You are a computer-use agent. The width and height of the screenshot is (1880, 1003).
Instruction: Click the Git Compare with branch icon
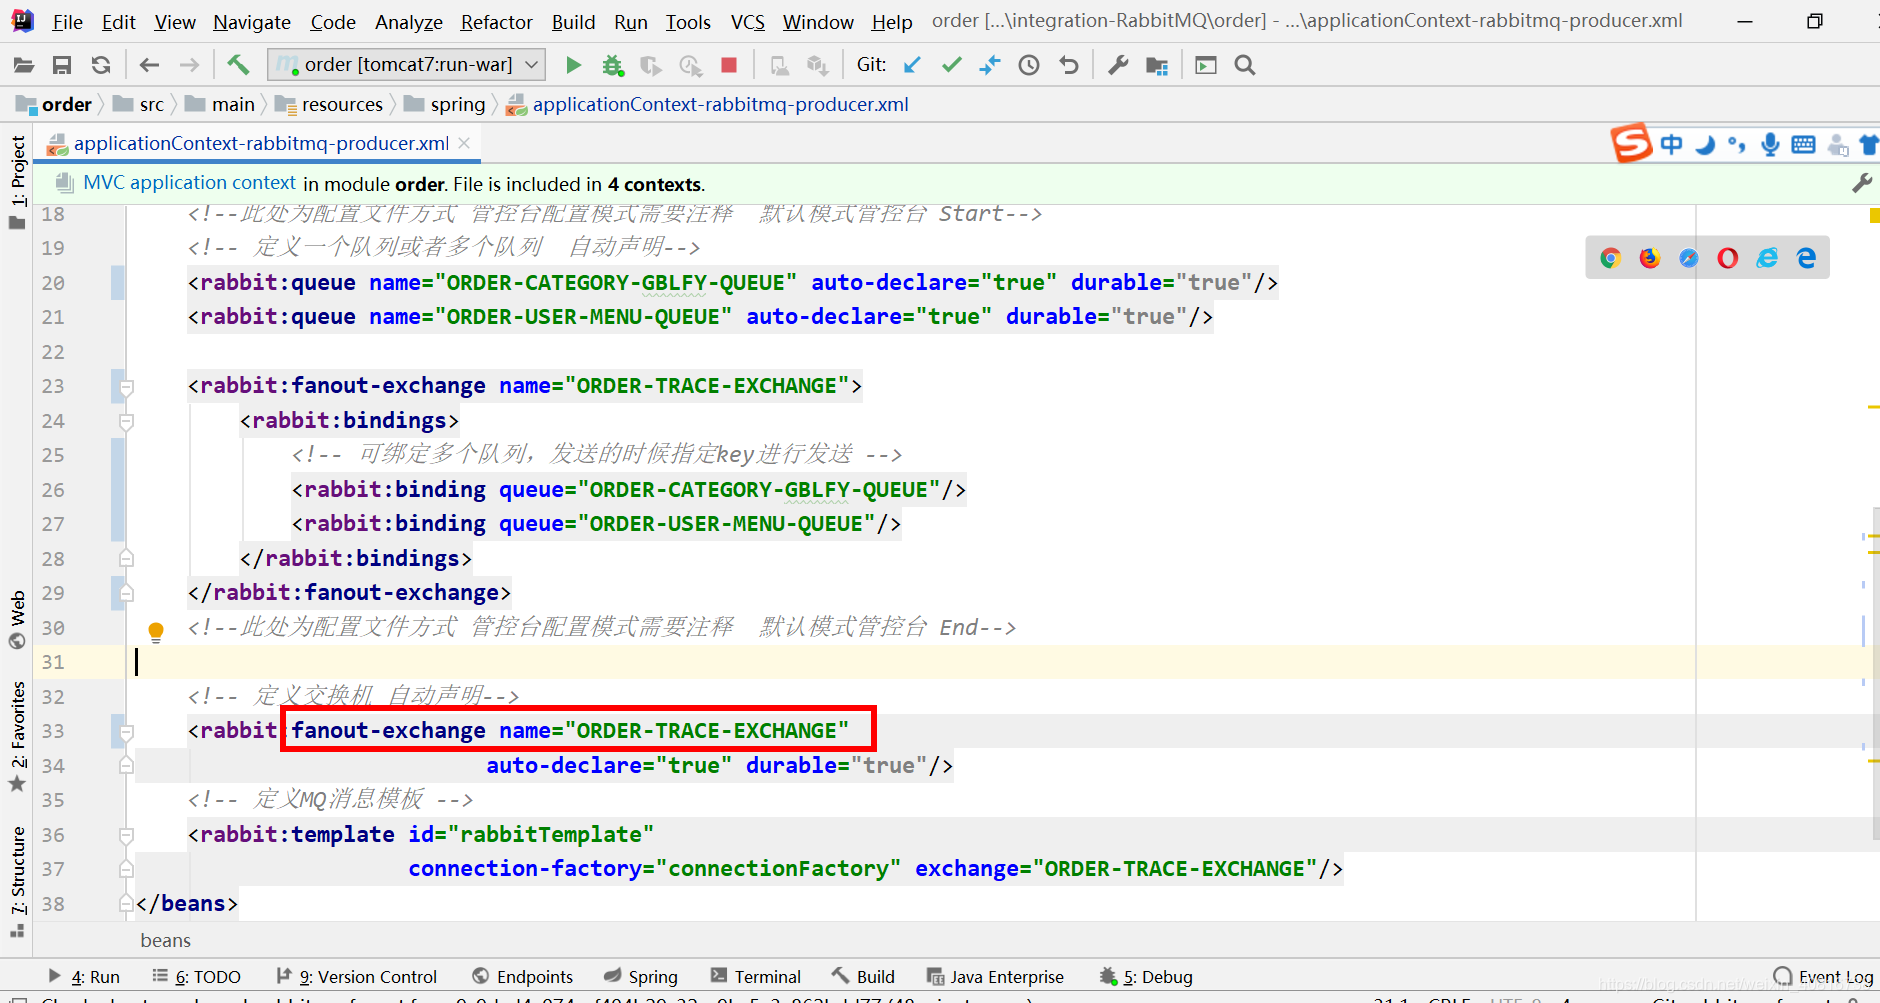990,65
